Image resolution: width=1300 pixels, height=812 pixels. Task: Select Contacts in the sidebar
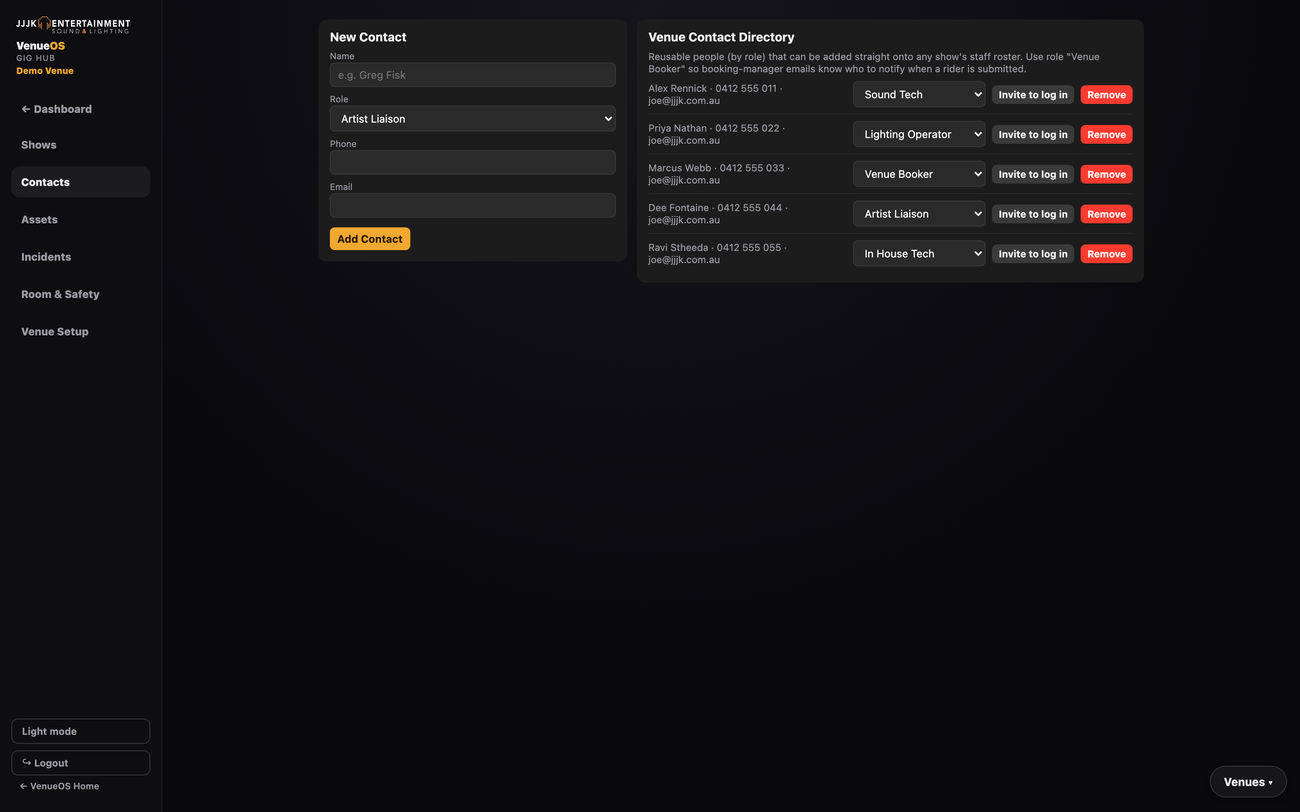point(81,182)
